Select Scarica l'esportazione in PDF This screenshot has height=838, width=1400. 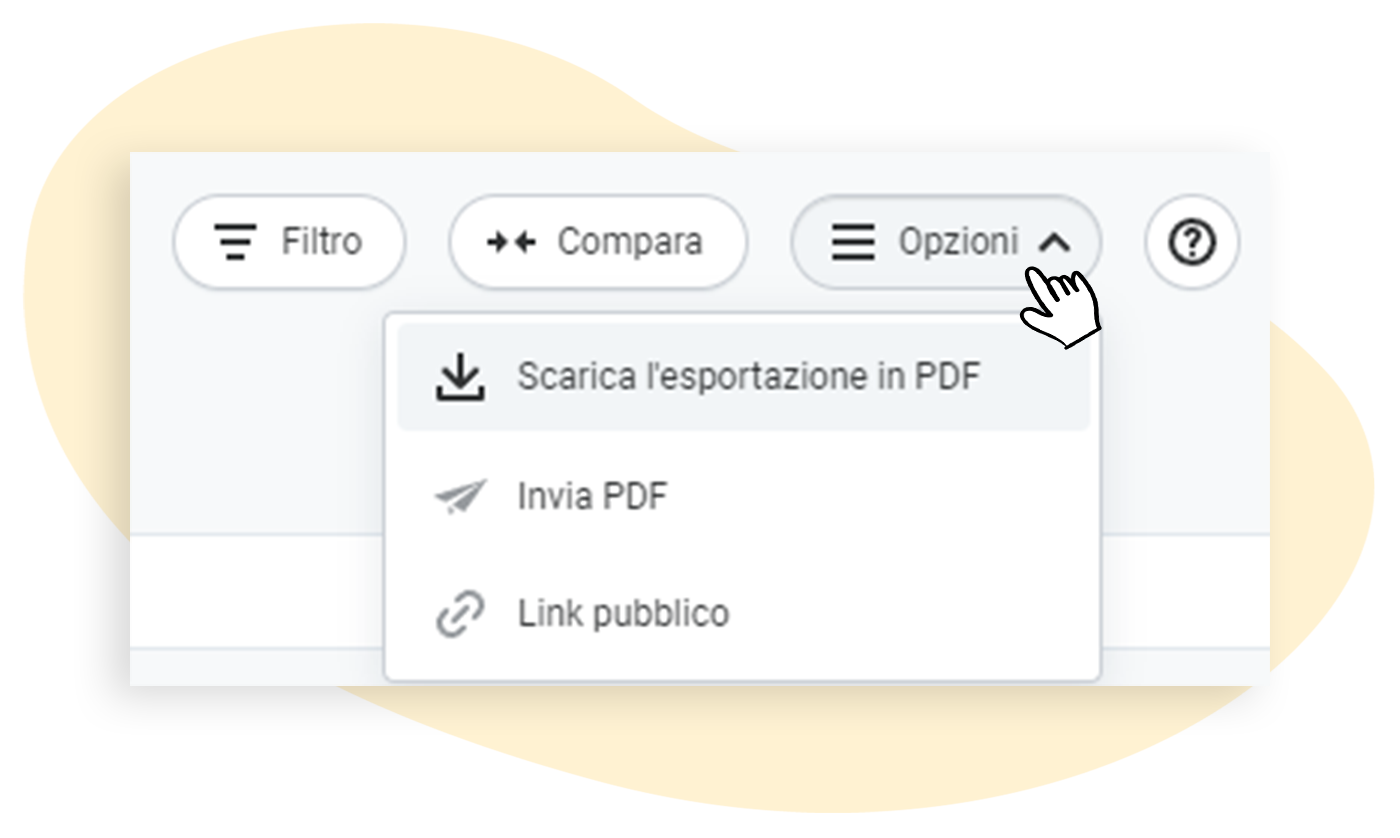pos(748,377)
